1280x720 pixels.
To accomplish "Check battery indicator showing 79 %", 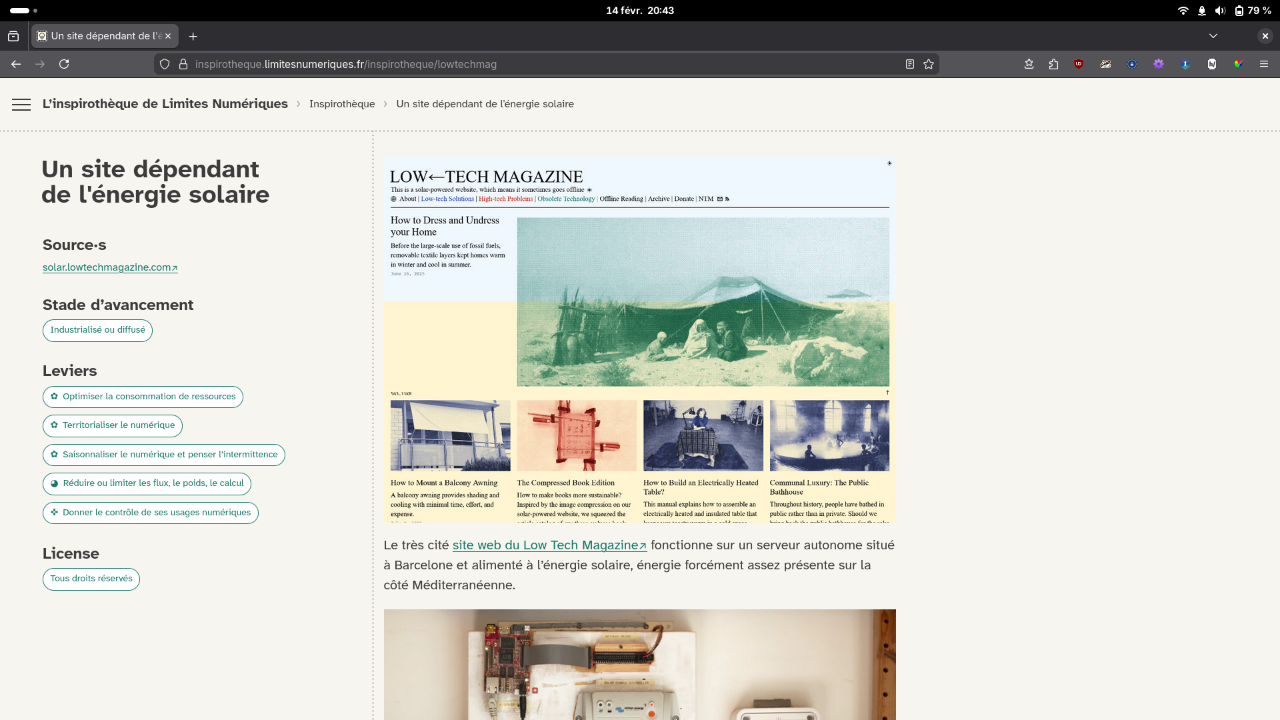I will coord(1253,10).
